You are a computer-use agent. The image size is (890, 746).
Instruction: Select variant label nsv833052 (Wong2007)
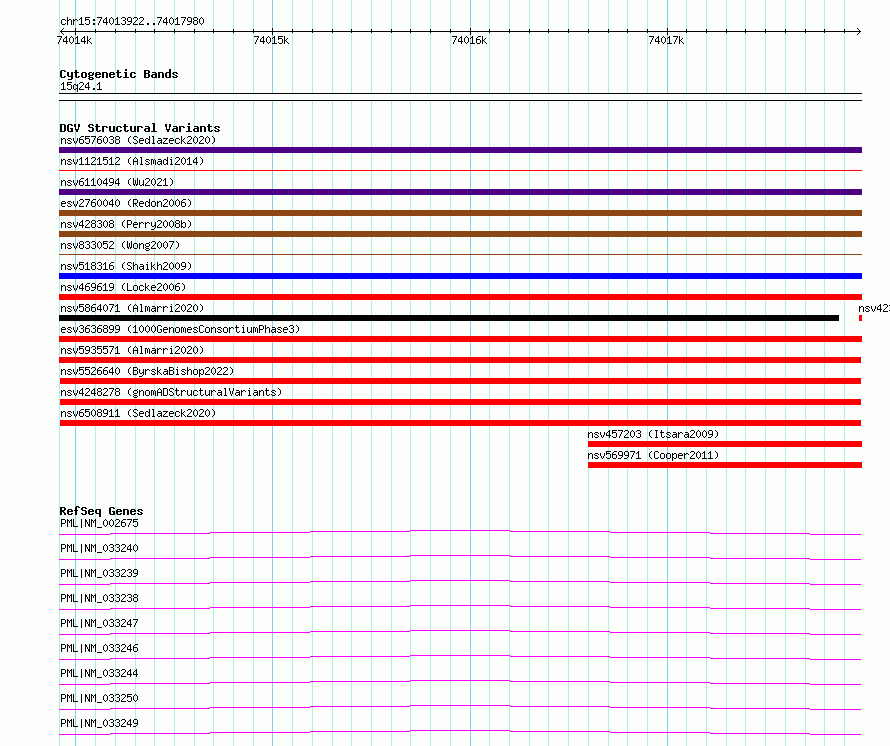pyautogui.click(x=120, y=245)
